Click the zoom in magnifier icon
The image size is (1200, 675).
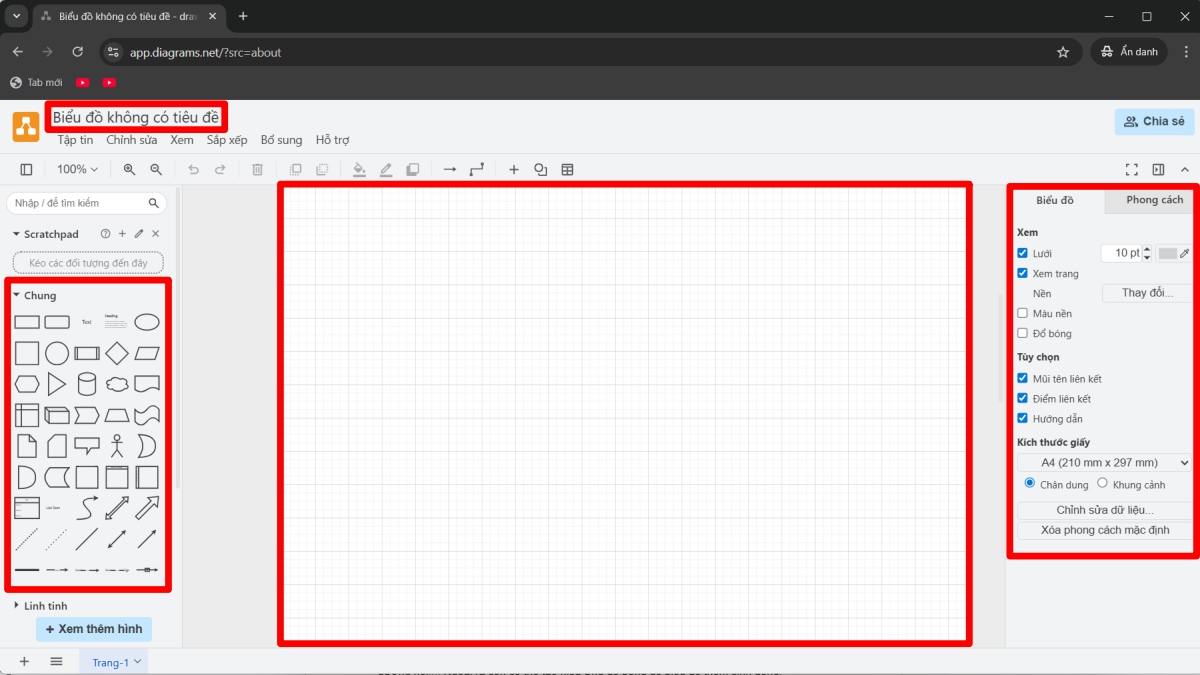coord(129,170)
